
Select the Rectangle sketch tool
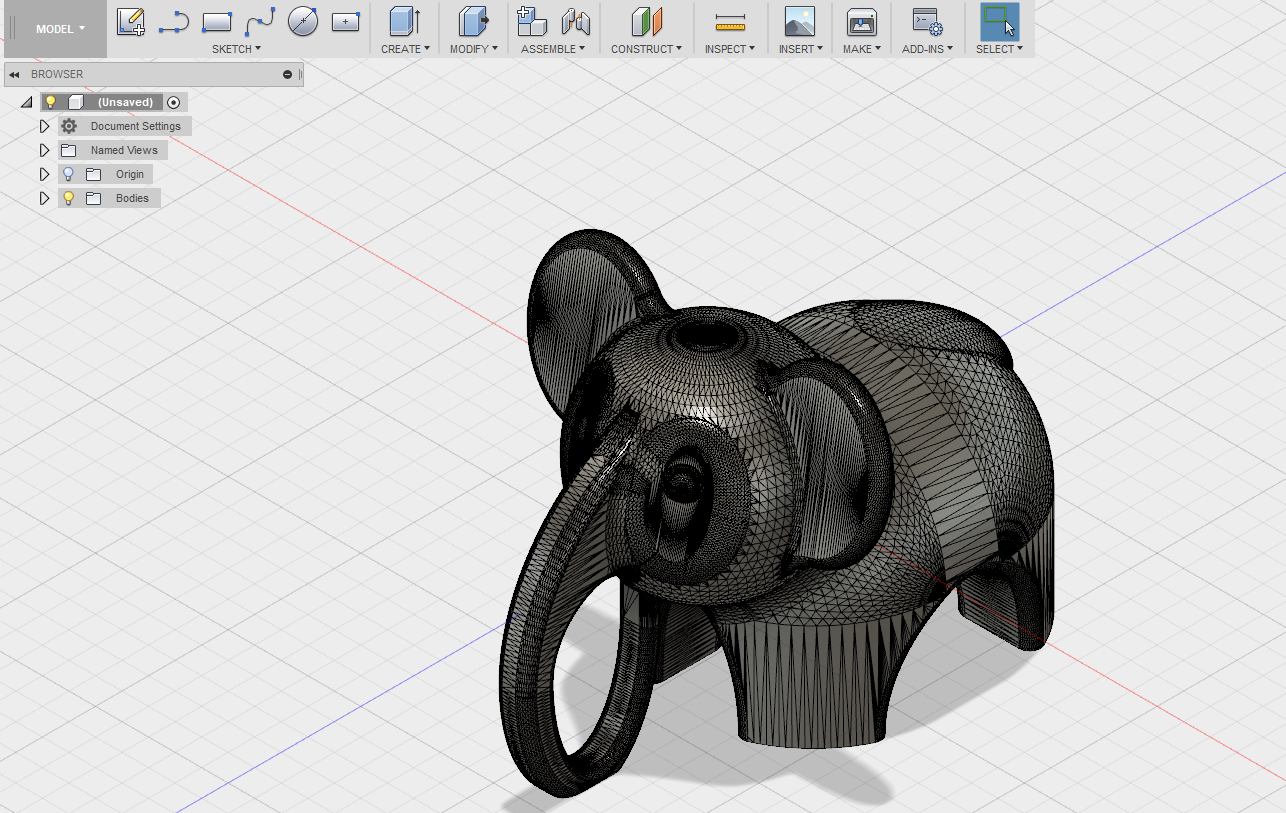(217, 21)
